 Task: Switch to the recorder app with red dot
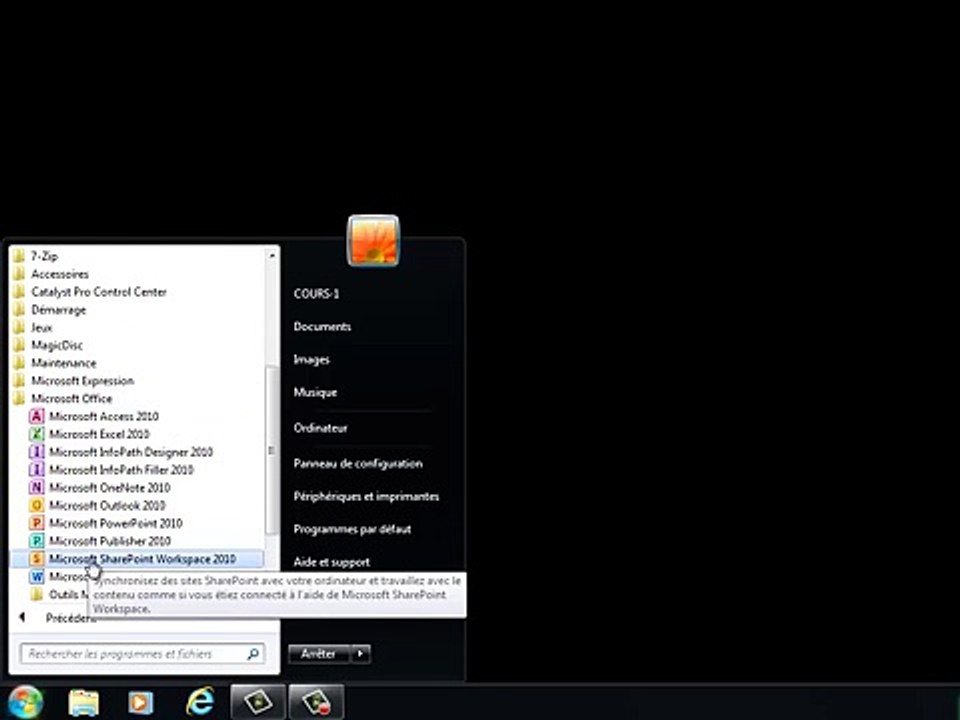coord(317,702)
